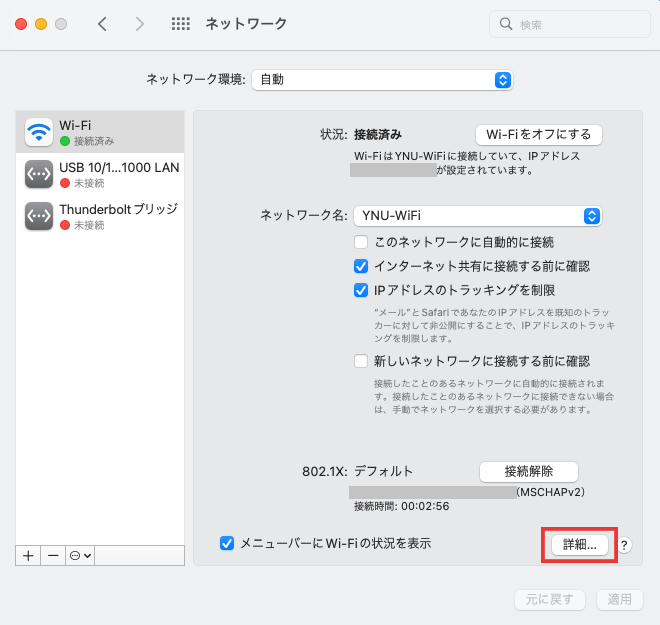The width and height of the screenshot is (660, 625).
Task: Show all preferences with the grid icon
Action: (181, 23)
